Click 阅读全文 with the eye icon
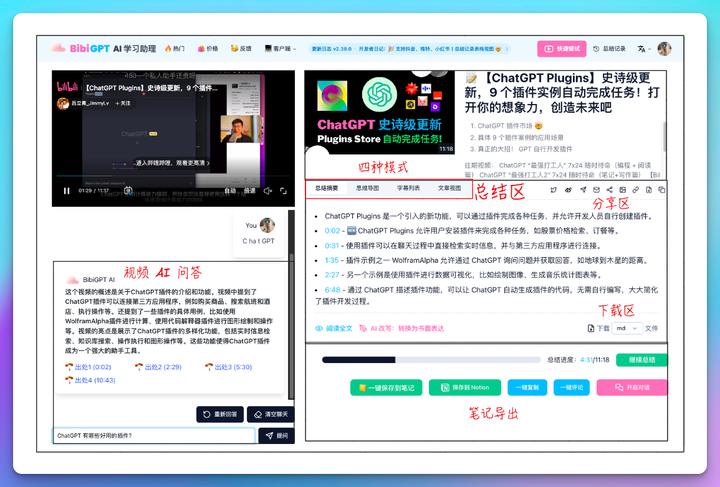This screenshot has height=487, width=720. 333,328
